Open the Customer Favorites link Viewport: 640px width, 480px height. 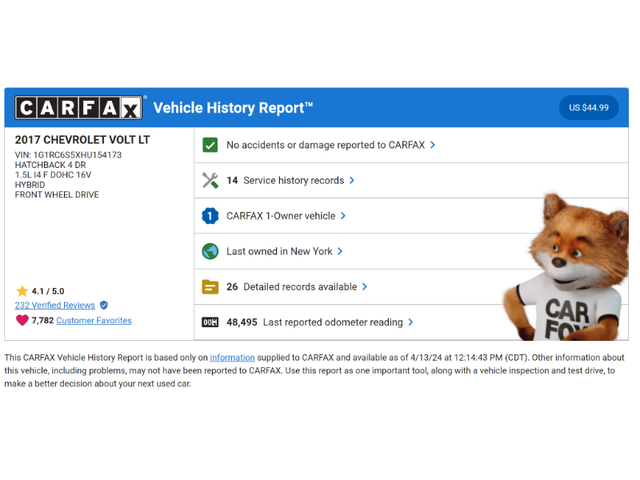point(94,320)
